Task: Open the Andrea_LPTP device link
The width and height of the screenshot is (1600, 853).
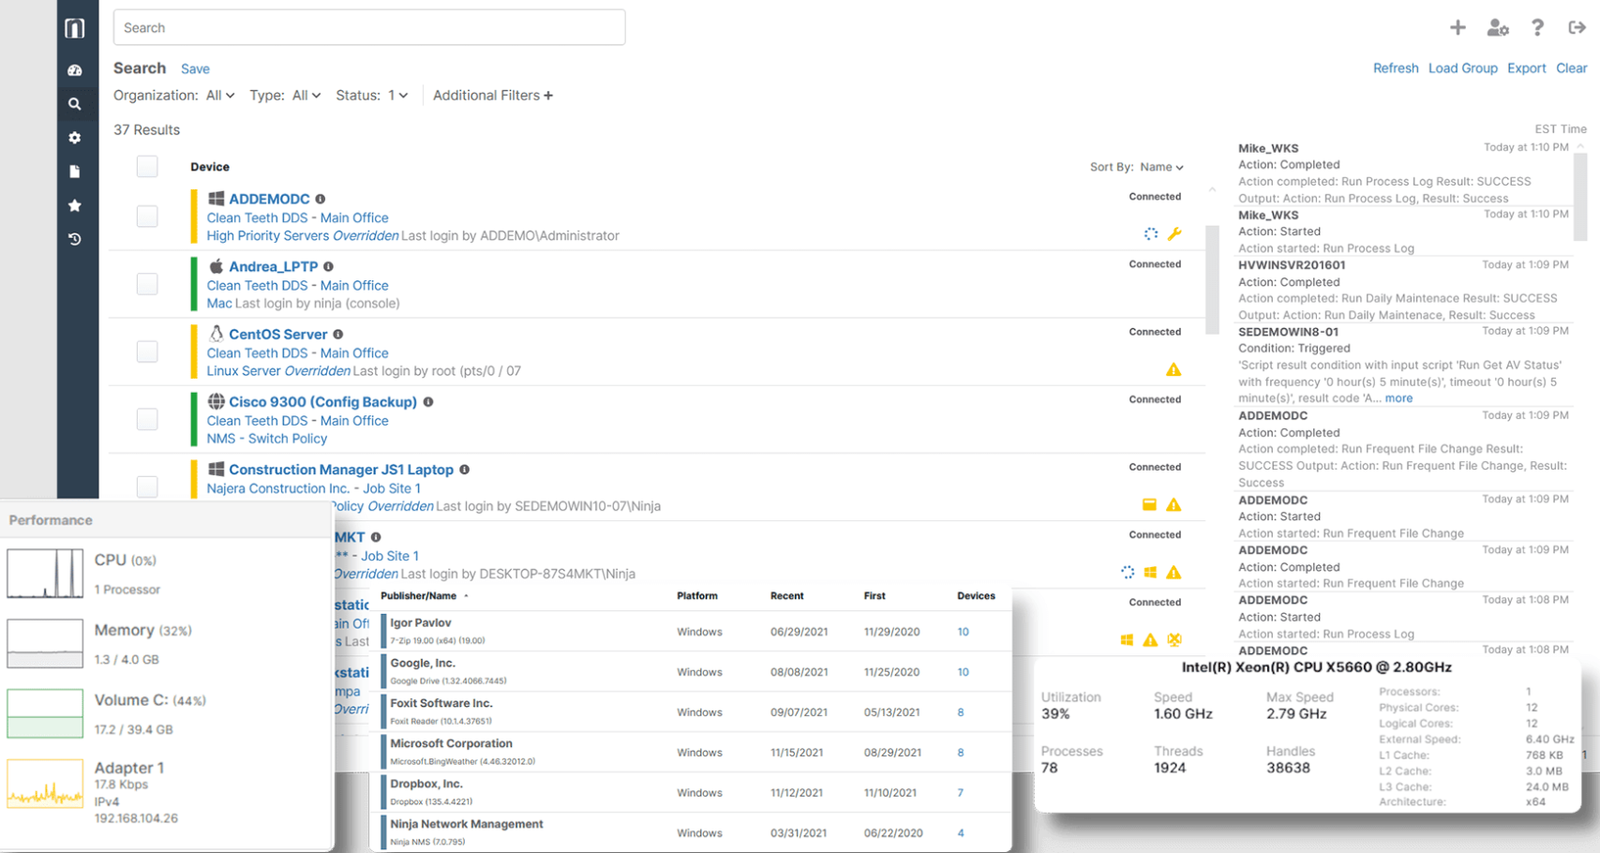Action: point(273,267)
